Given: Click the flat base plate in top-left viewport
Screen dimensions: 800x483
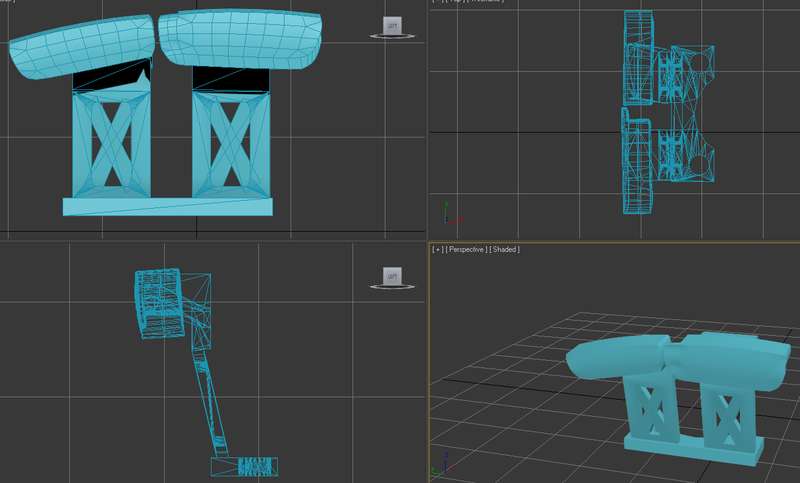Looking at the screenshot, I should [x=166, y=206].
